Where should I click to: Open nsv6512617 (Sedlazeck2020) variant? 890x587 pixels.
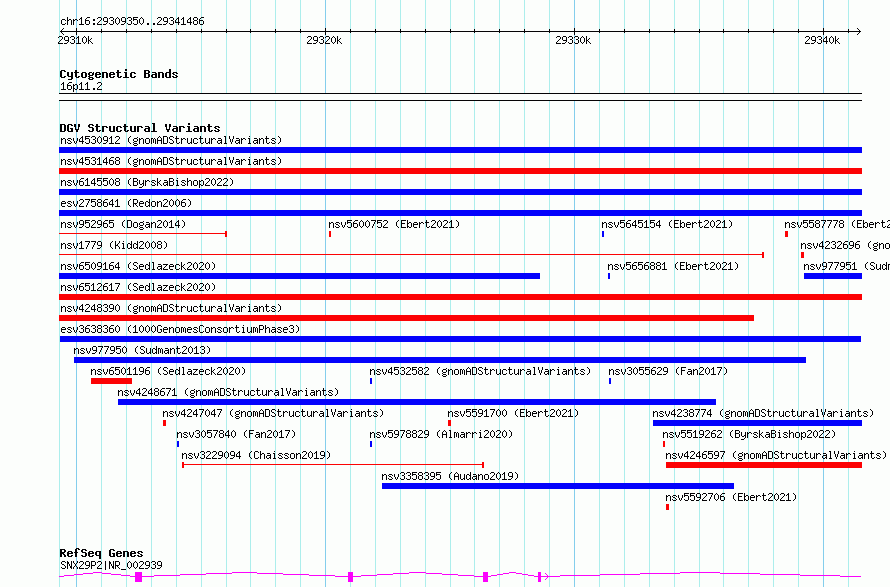tap(138, 287)
